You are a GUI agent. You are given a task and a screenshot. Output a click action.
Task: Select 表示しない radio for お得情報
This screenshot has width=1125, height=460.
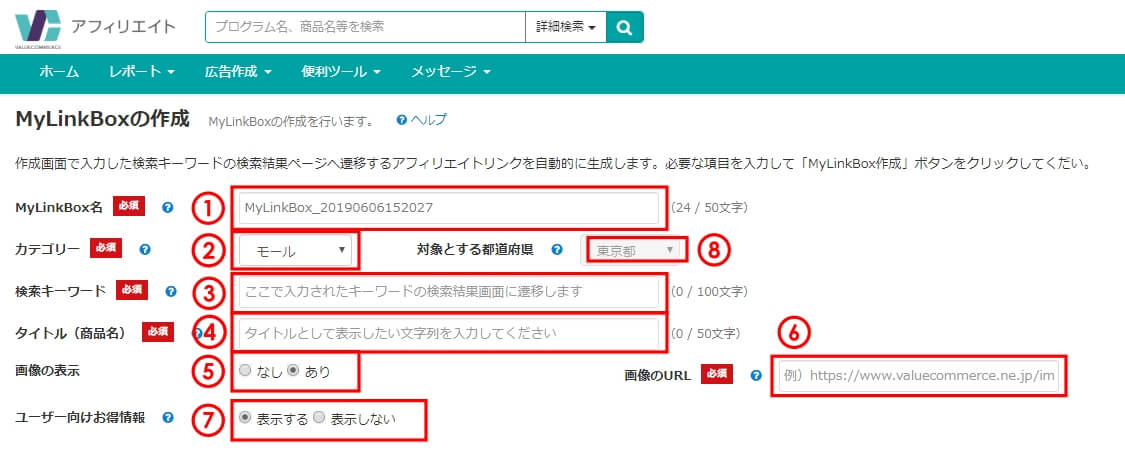319,417
